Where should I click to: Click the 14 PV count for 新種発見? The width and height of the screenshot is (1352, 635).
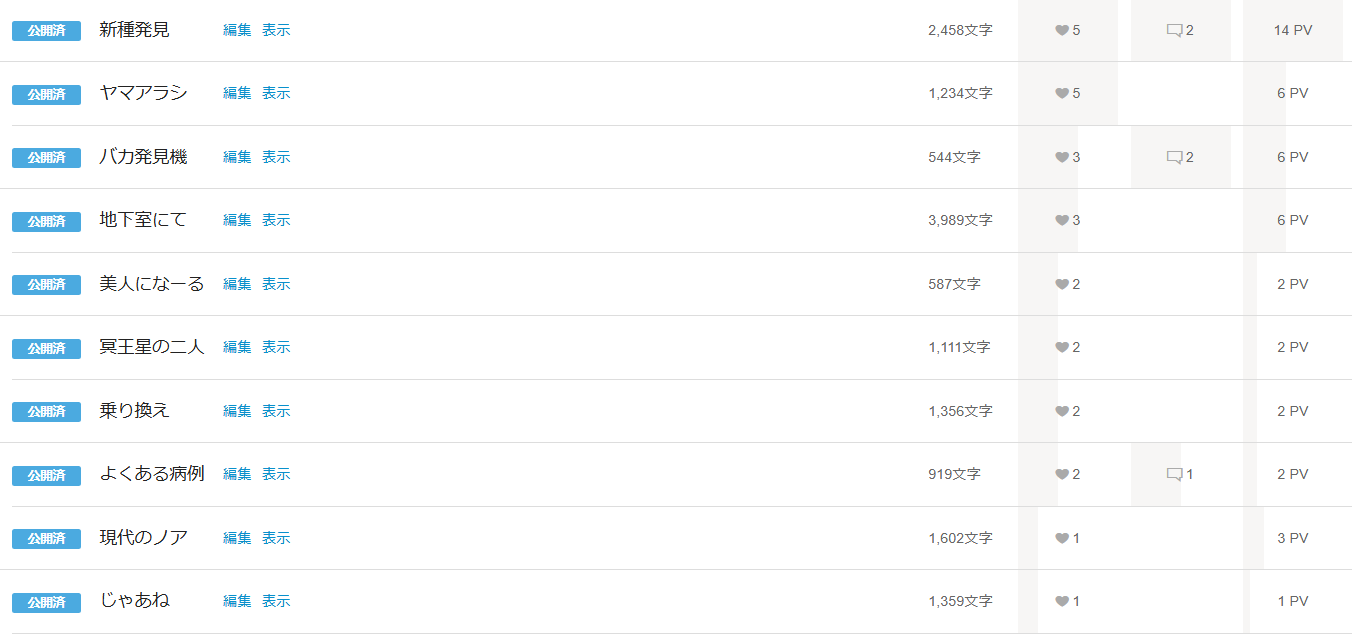[x=1292, y=30]
